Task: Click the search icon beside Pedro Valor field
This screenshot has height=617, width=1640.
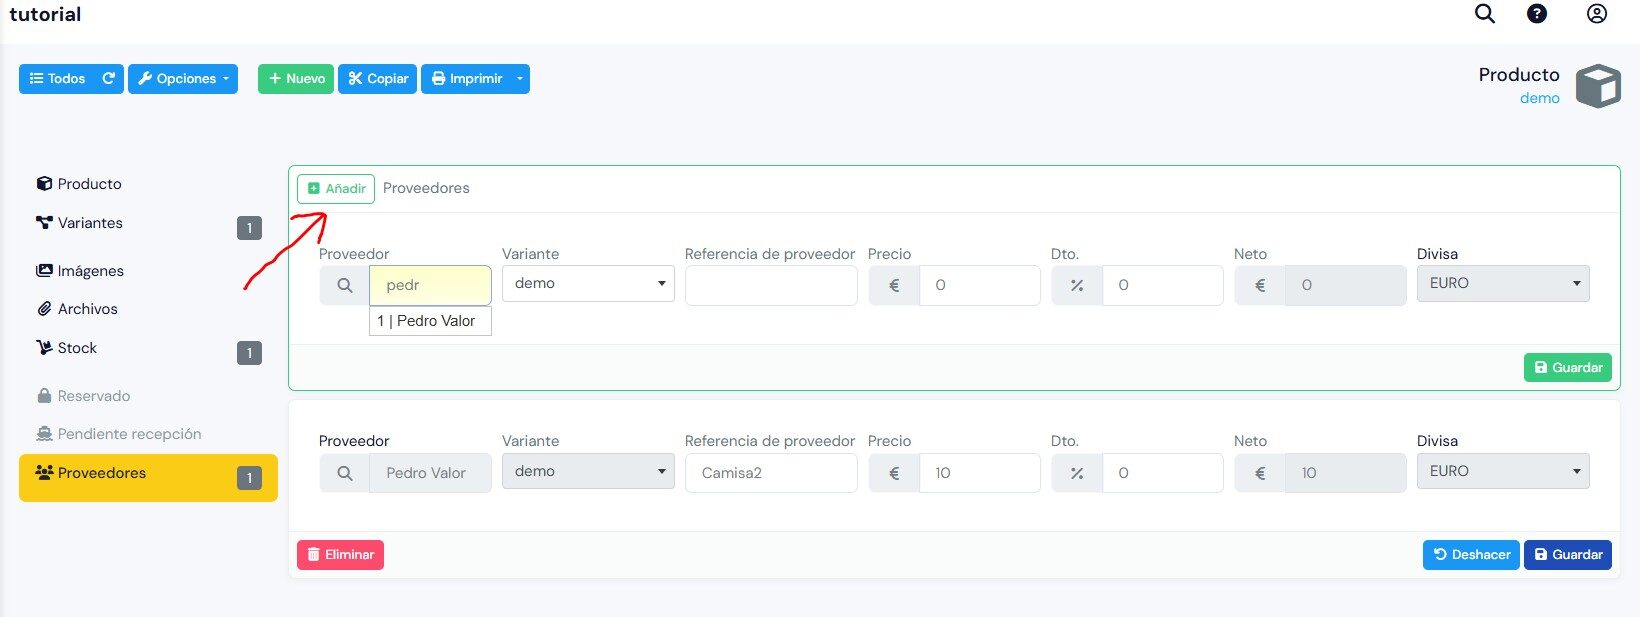Action: pyautogui.click(x=345, y=473)
